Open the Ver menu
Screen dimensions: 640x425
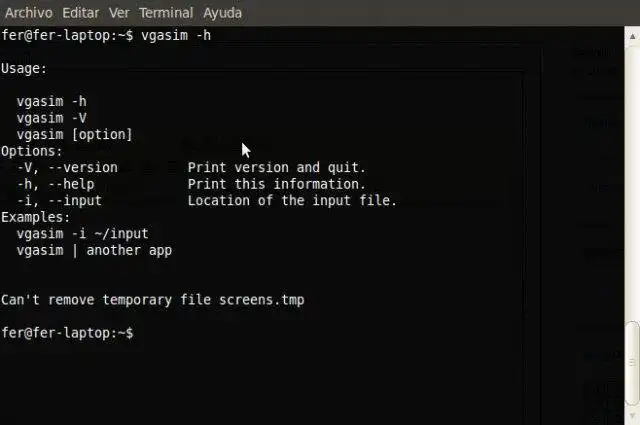tap(119, 13)
